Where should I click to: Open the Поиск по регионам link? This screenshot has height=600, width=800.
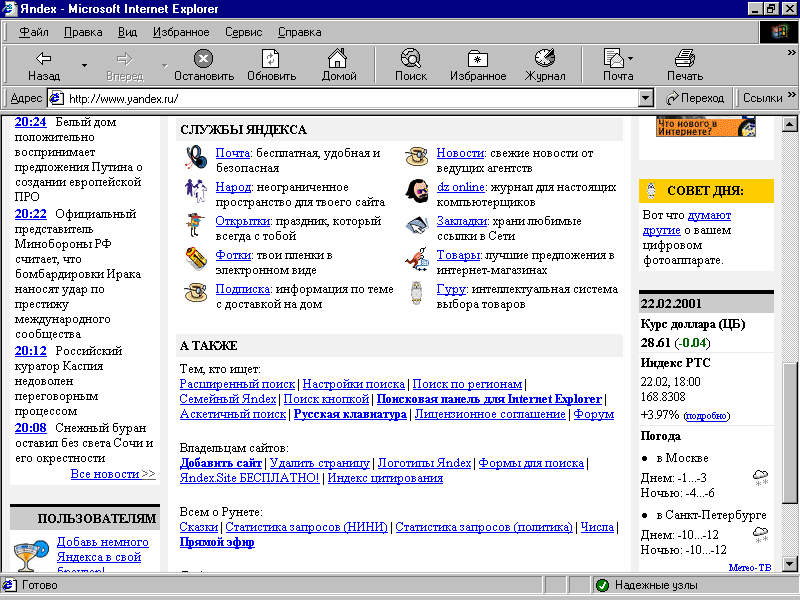pyautogui.click(x=467, y=384)
